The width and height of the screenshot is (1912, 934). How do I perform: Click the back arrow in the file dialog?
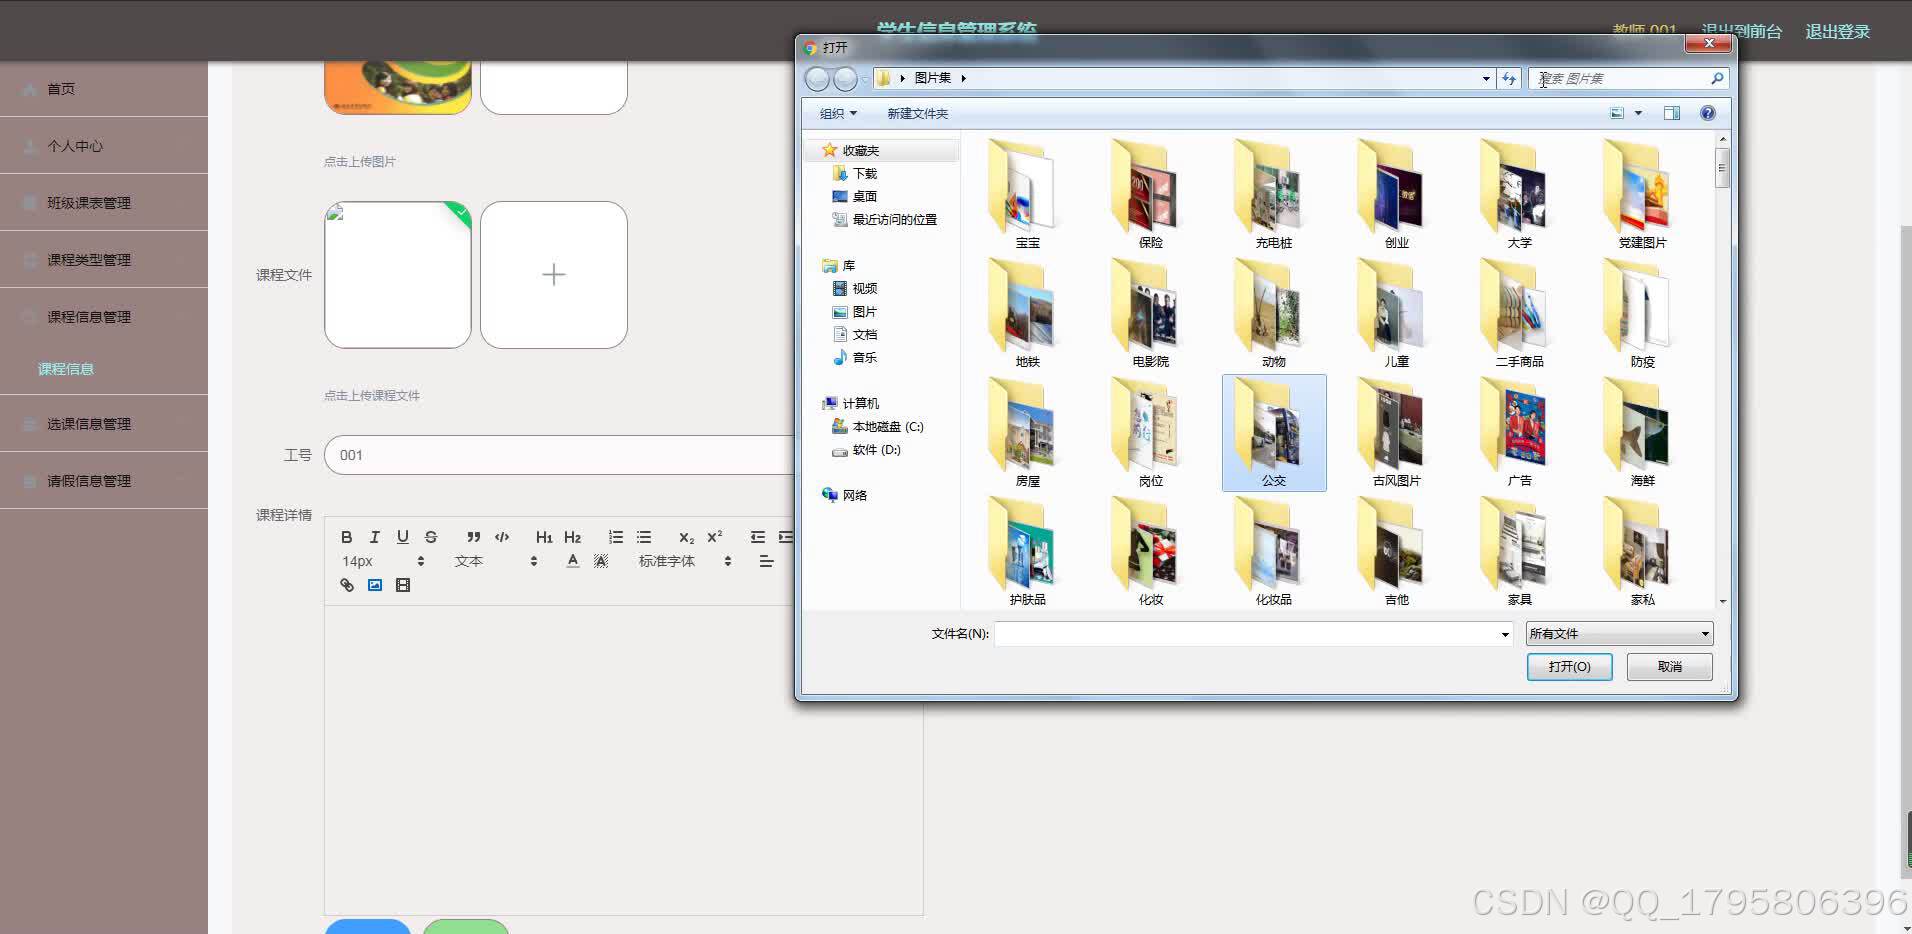817,79
